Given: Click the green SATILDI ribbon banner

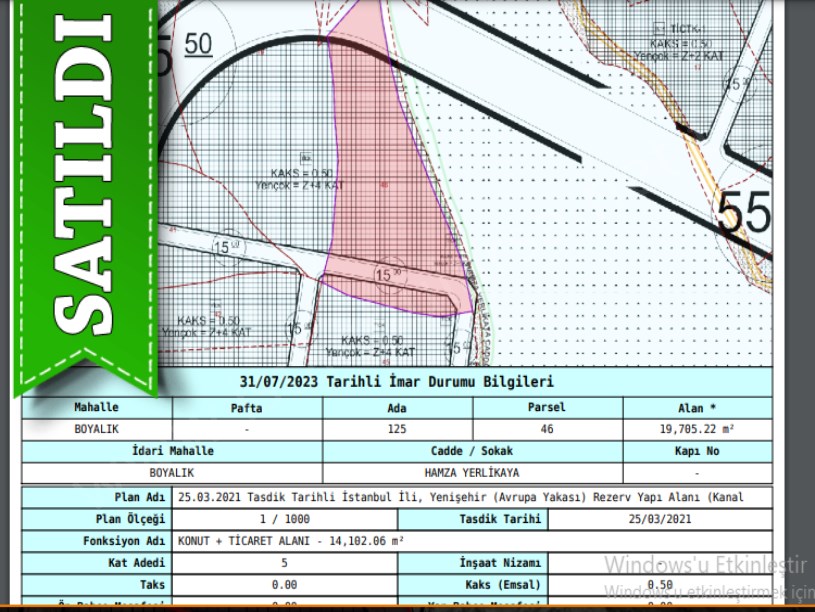Looking at the screenshot, I should [85, 190].
